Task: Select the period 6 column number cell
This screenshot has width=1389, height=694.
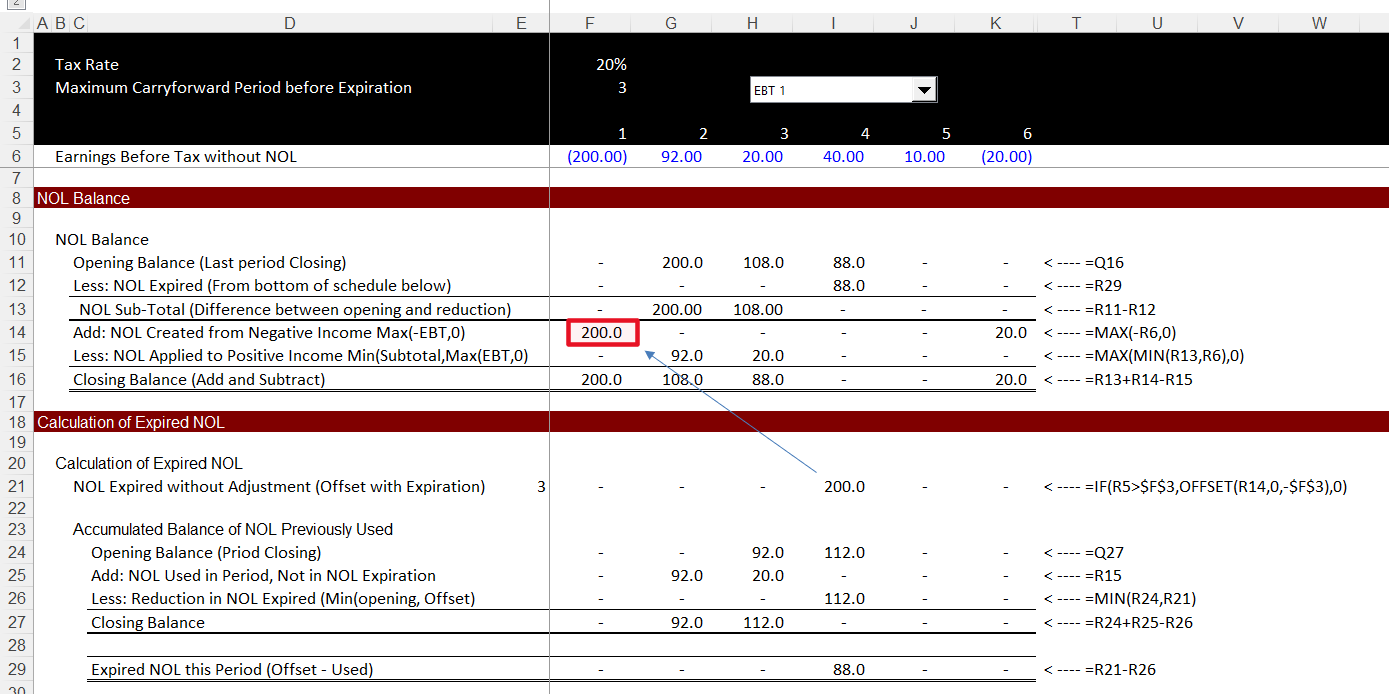Action: tap(1026, 132)
